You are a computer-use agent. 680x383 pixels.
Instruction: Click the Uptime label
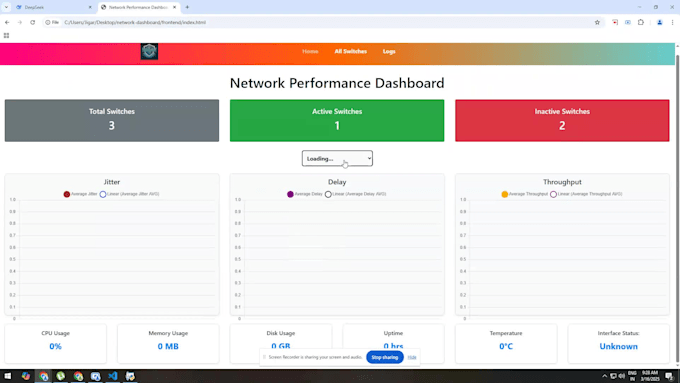coord(393,333)
